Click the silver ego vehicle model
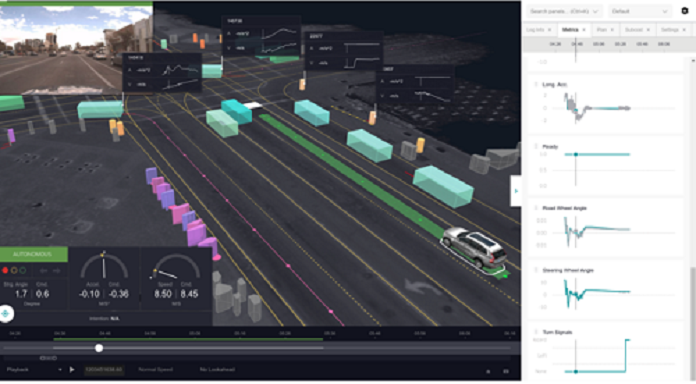Viewport: 696px width, 384px height. tap(475, 248)
